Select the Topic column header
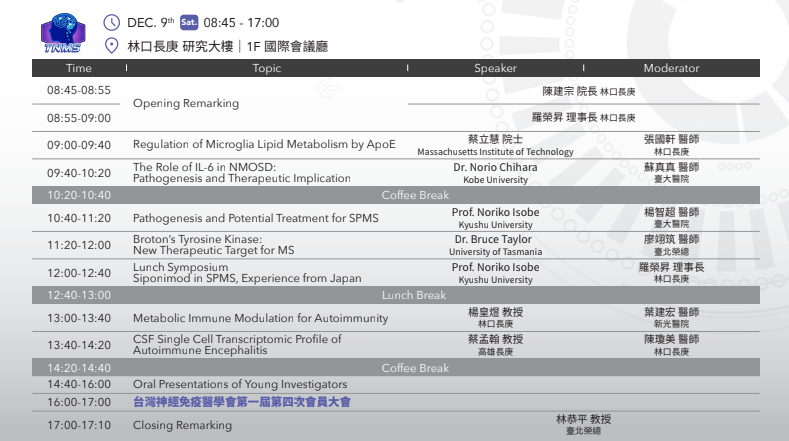 [267, 68]
